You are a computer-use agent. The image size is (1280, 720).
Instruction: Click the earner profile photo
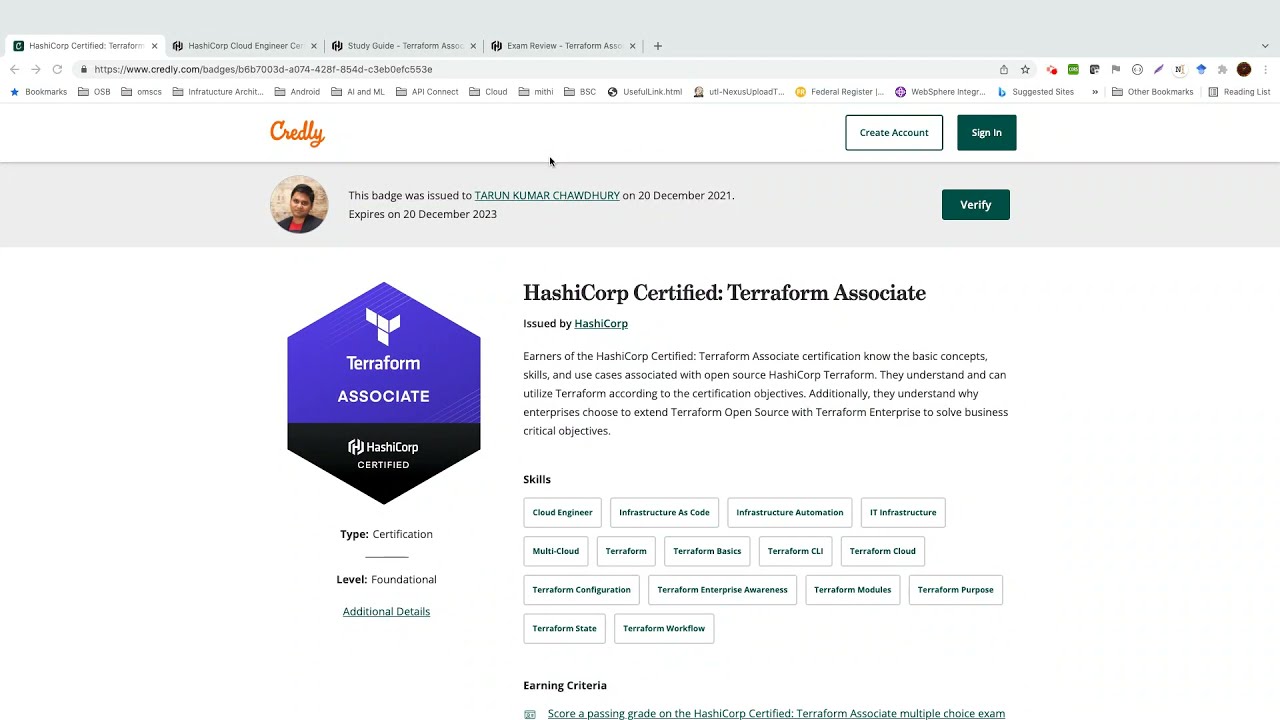(x=299, y=205)
